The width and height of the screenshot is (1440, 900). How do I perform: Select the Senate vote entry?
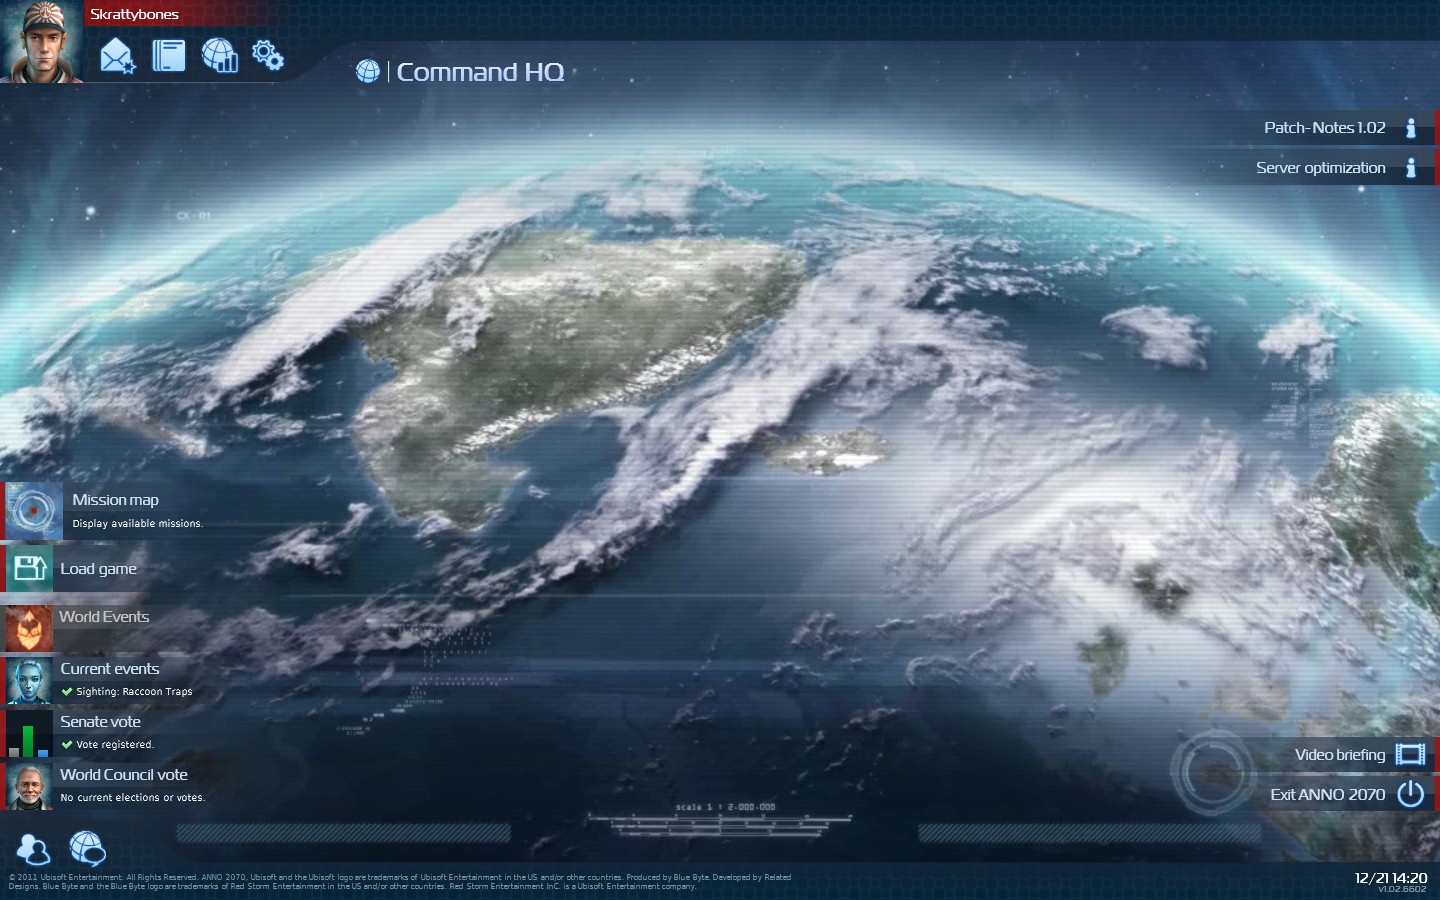point(100,722)
